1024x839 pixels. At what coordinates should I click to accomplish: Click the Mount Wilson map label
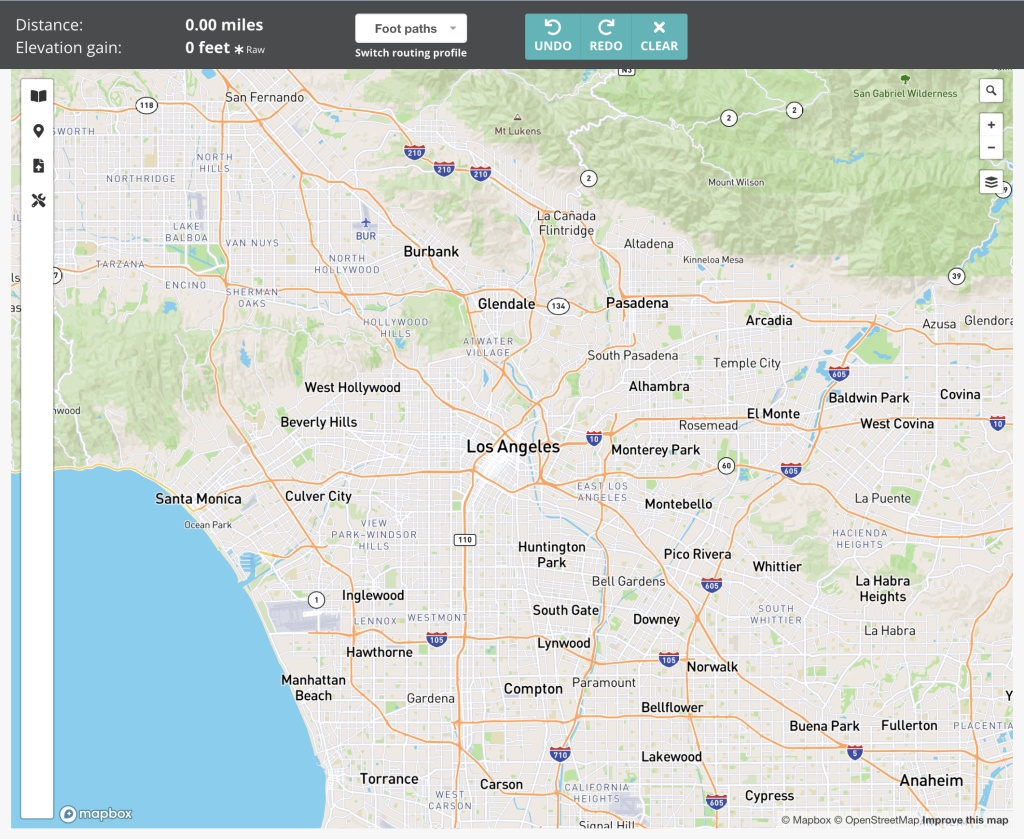pyautogui.click(x=736, y=182)
